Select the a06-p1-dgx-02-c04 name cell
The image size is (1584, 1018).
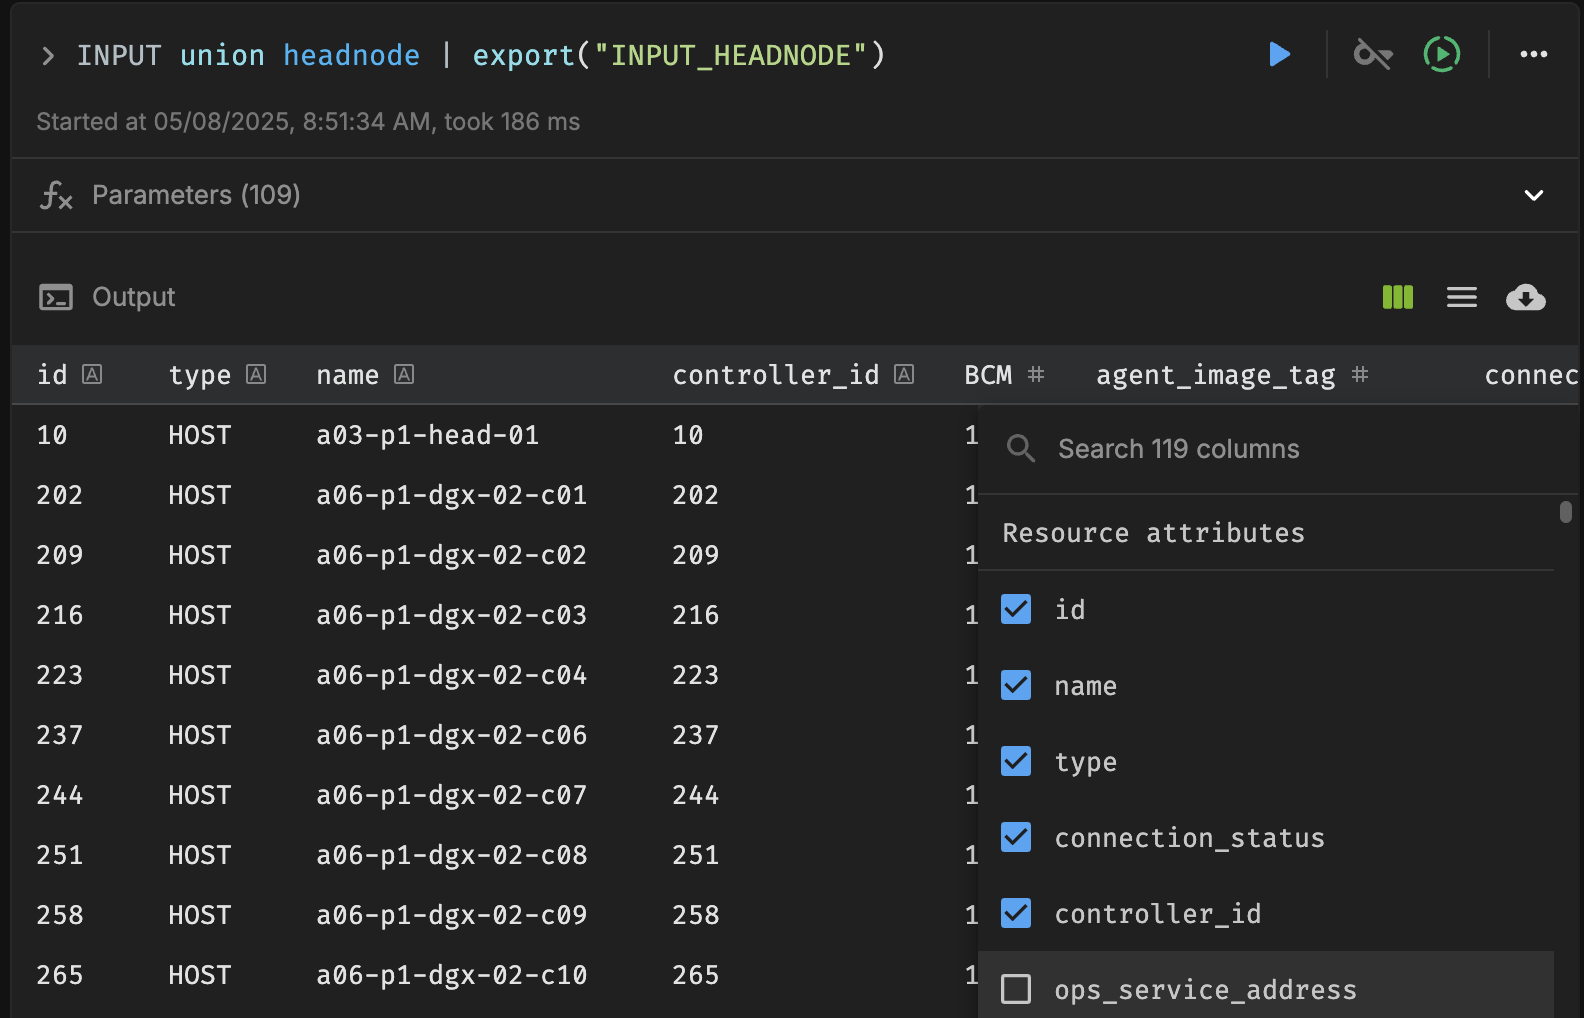click(452, 675)
